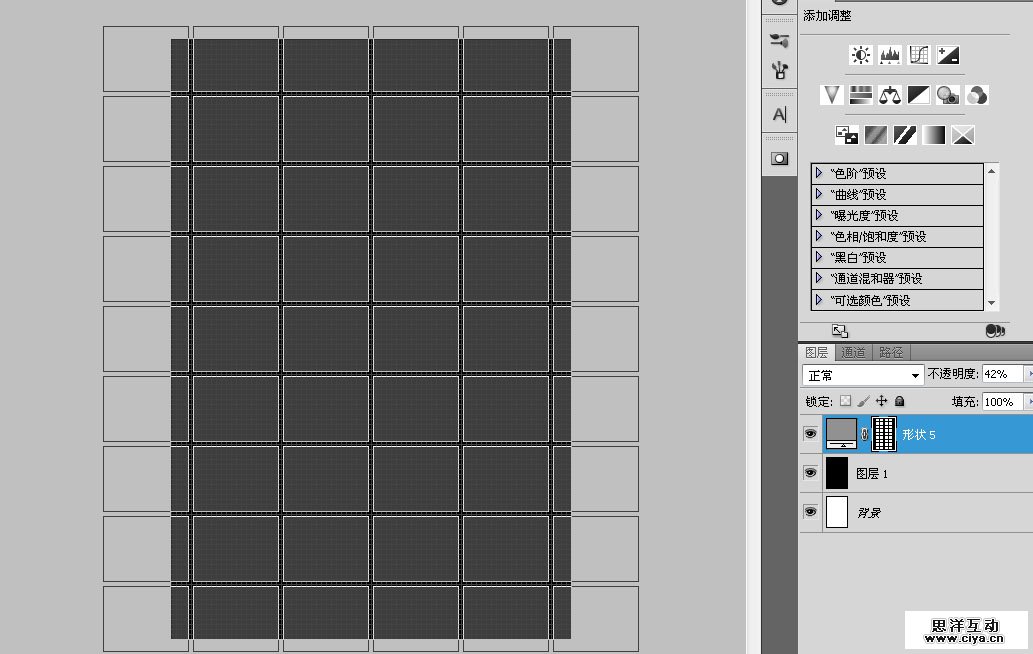1033x654 pixels.
Task: Expand the "通道混和器"预设 list
Action: coord(819,278)
